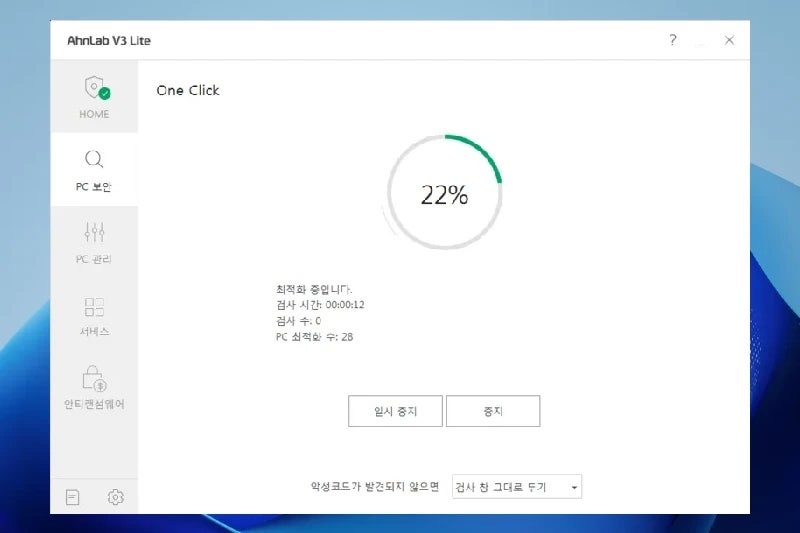The height and width of the screenshot is (533, 800).
Task: Click the 검사 수: 0 text
Action: (x=298, y=321)
